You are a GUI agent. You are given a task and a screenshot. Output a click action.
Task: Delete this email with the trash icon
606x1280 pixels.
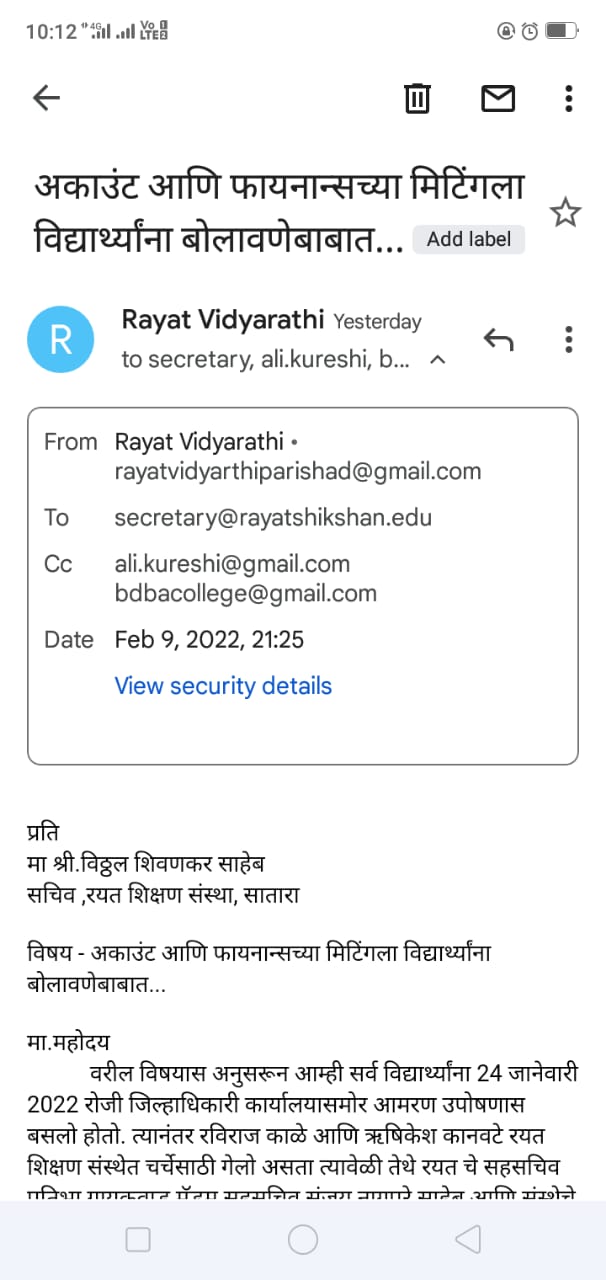416,98
